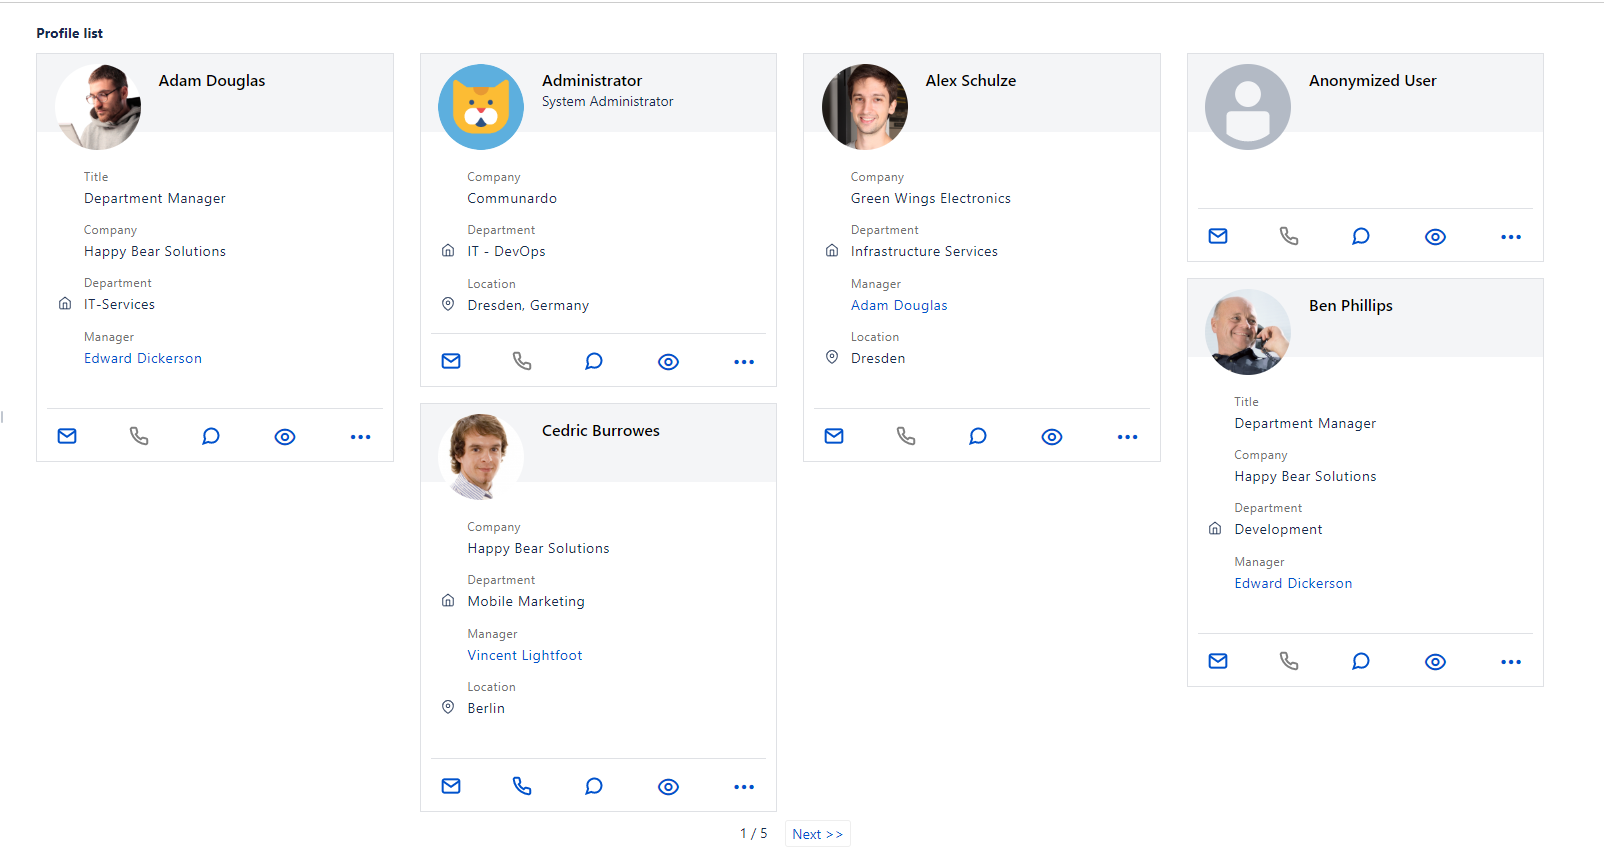The height and width of the screenshot is (852, 1604).
Task: Click the chat bubble icon on Administrator's card
Action: (594, 361)
